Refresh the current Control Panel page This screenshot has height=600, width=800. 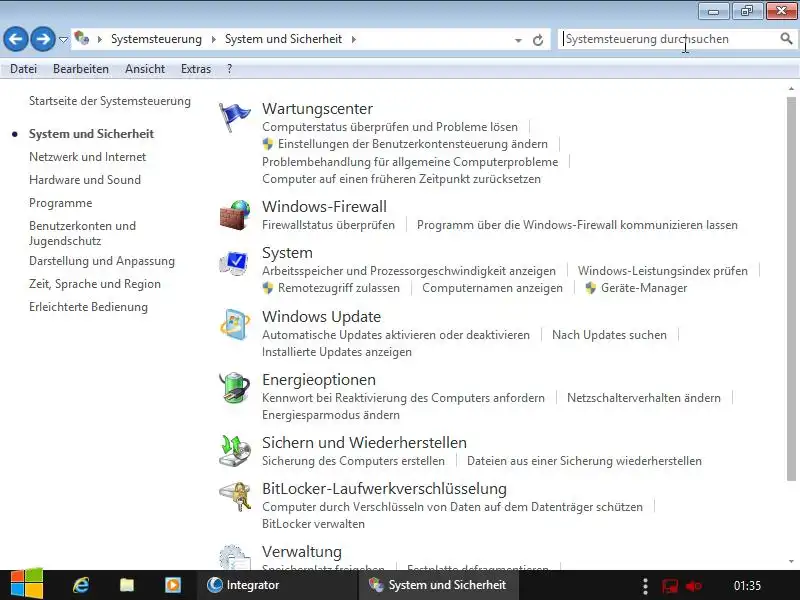pos(538,40)
